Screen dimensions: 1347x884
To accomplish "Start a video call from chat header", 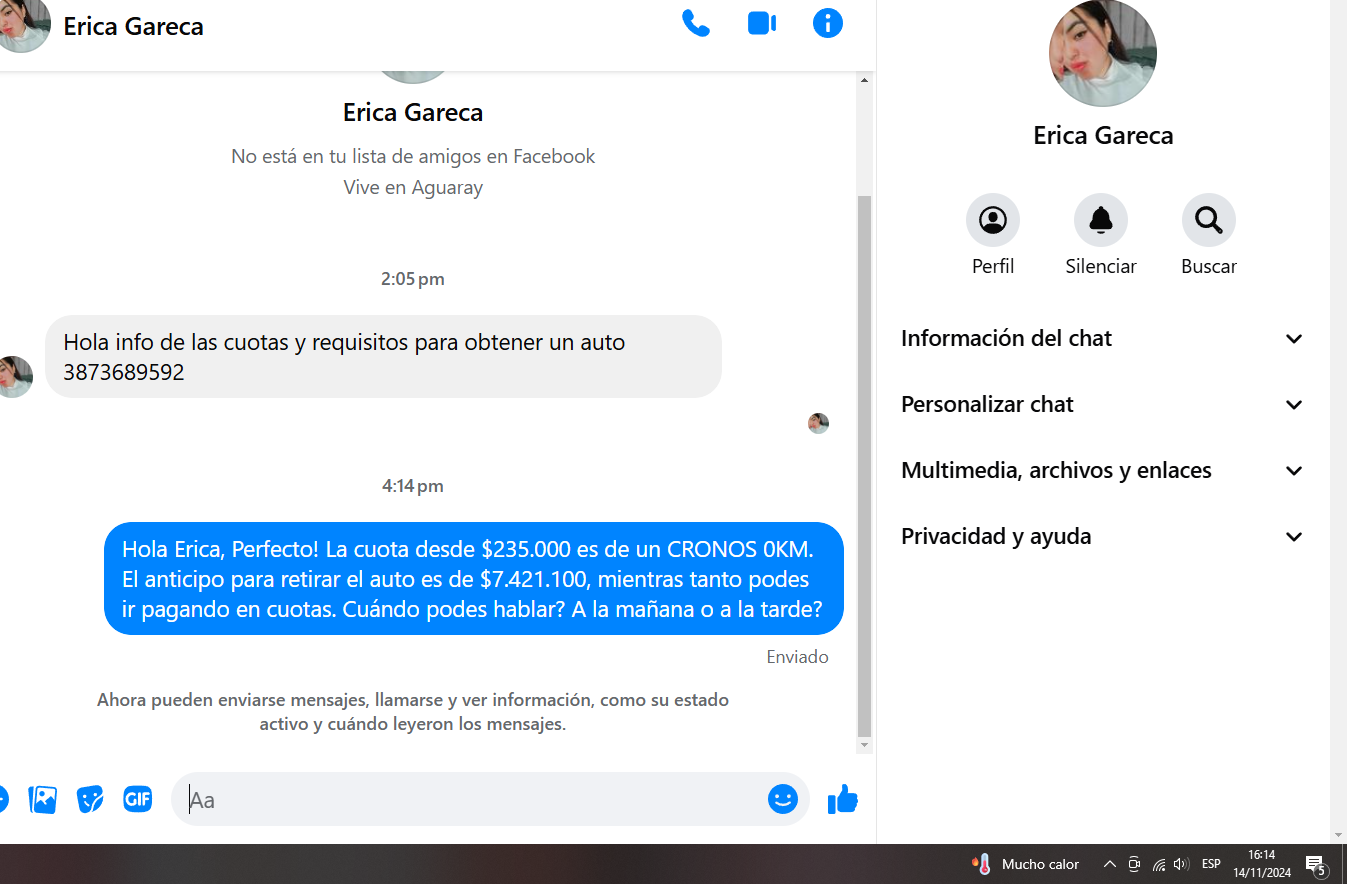I will 762,24.
